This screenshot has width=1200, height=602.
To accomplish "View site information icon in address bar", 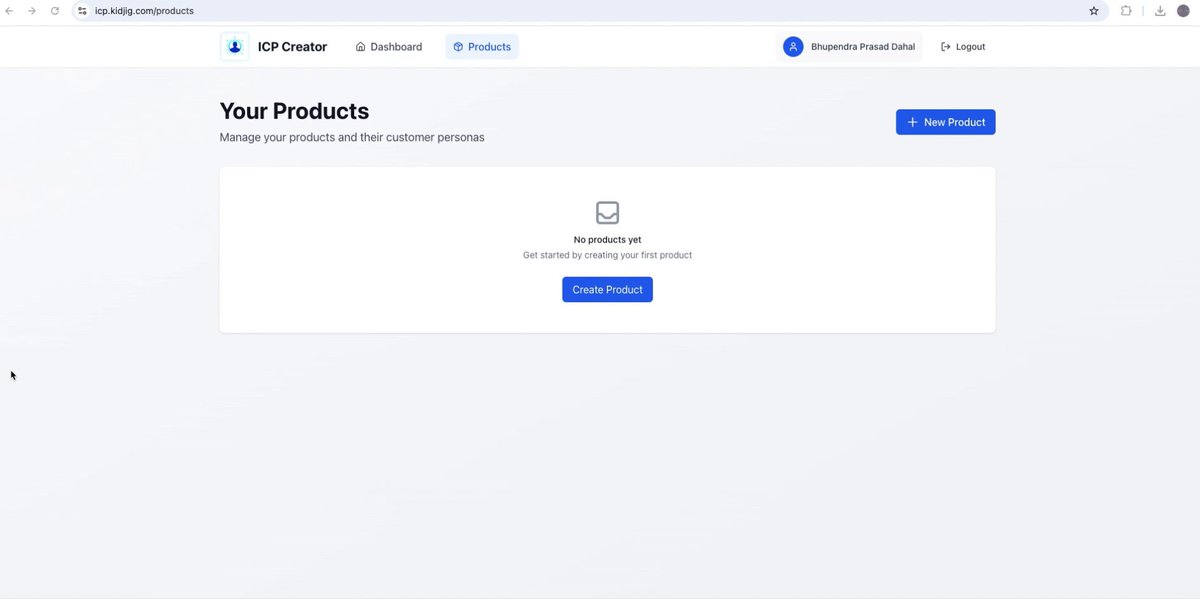I will click(x=83, y=11).
